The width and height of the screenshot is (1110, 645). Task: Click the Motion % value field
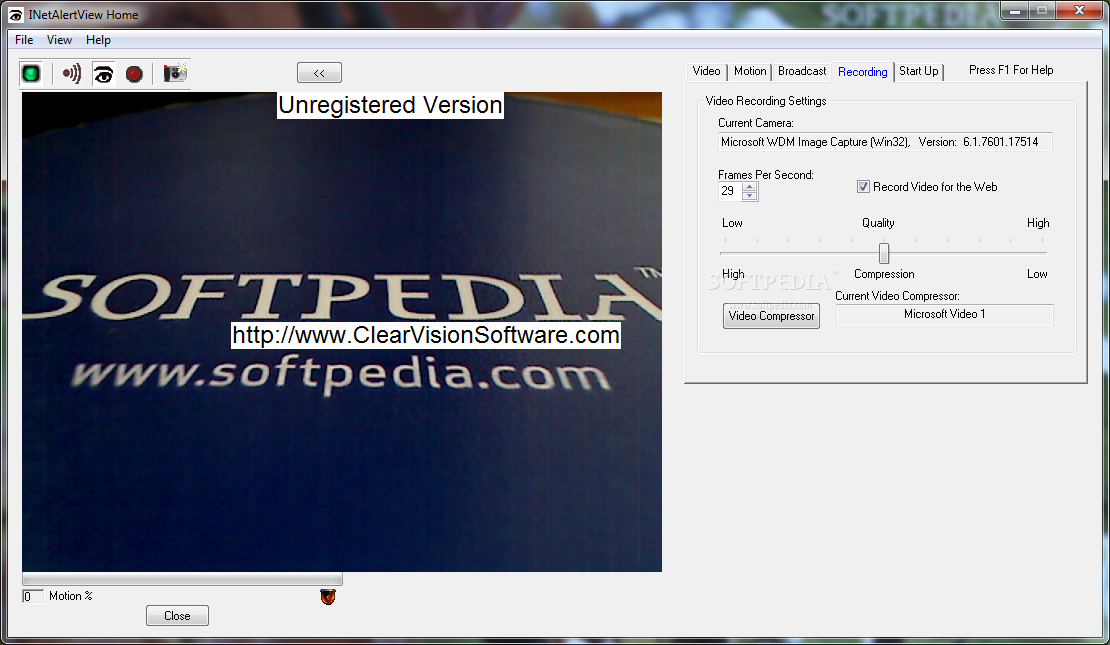coord(33,596)
